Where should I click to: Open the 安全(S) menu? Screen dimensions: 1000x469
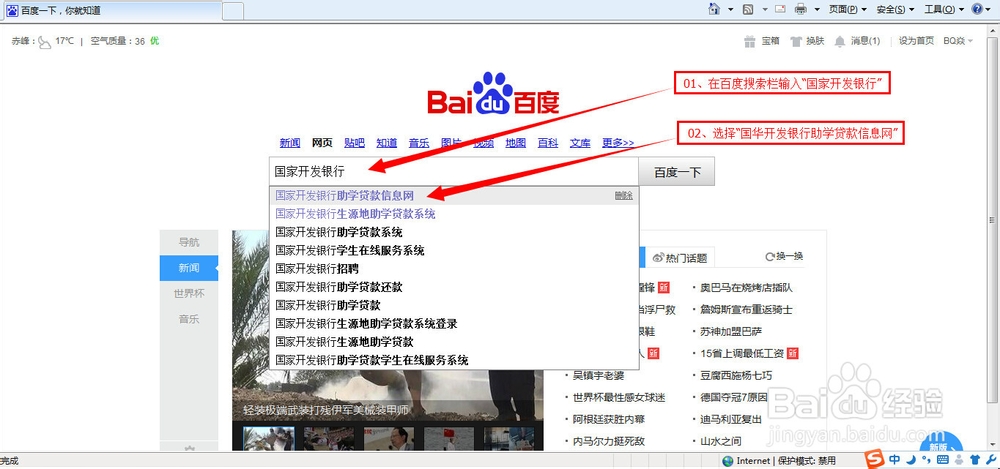point(895,9)
